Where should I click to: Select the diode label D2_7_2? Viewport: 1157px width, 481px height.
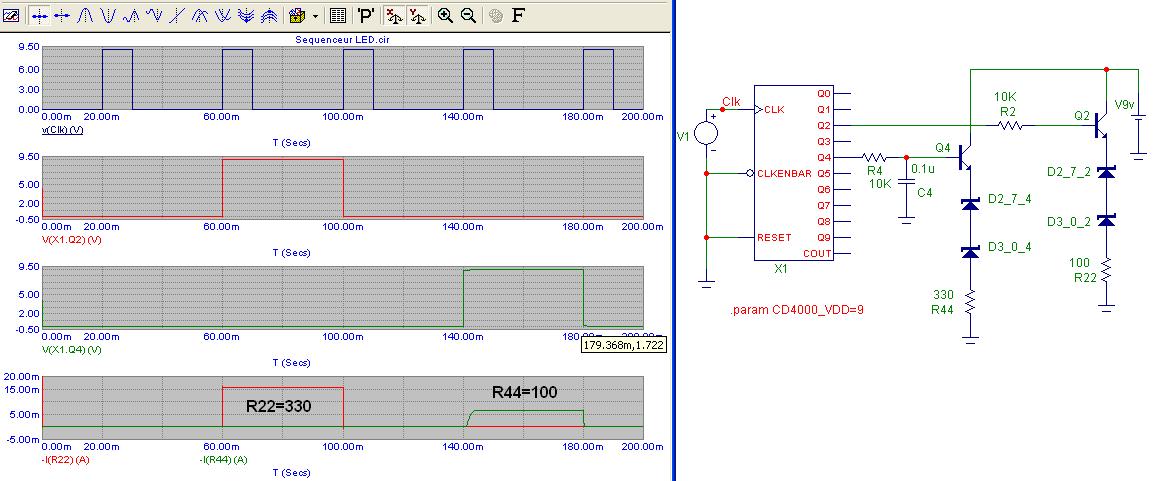click(1068, 171)
